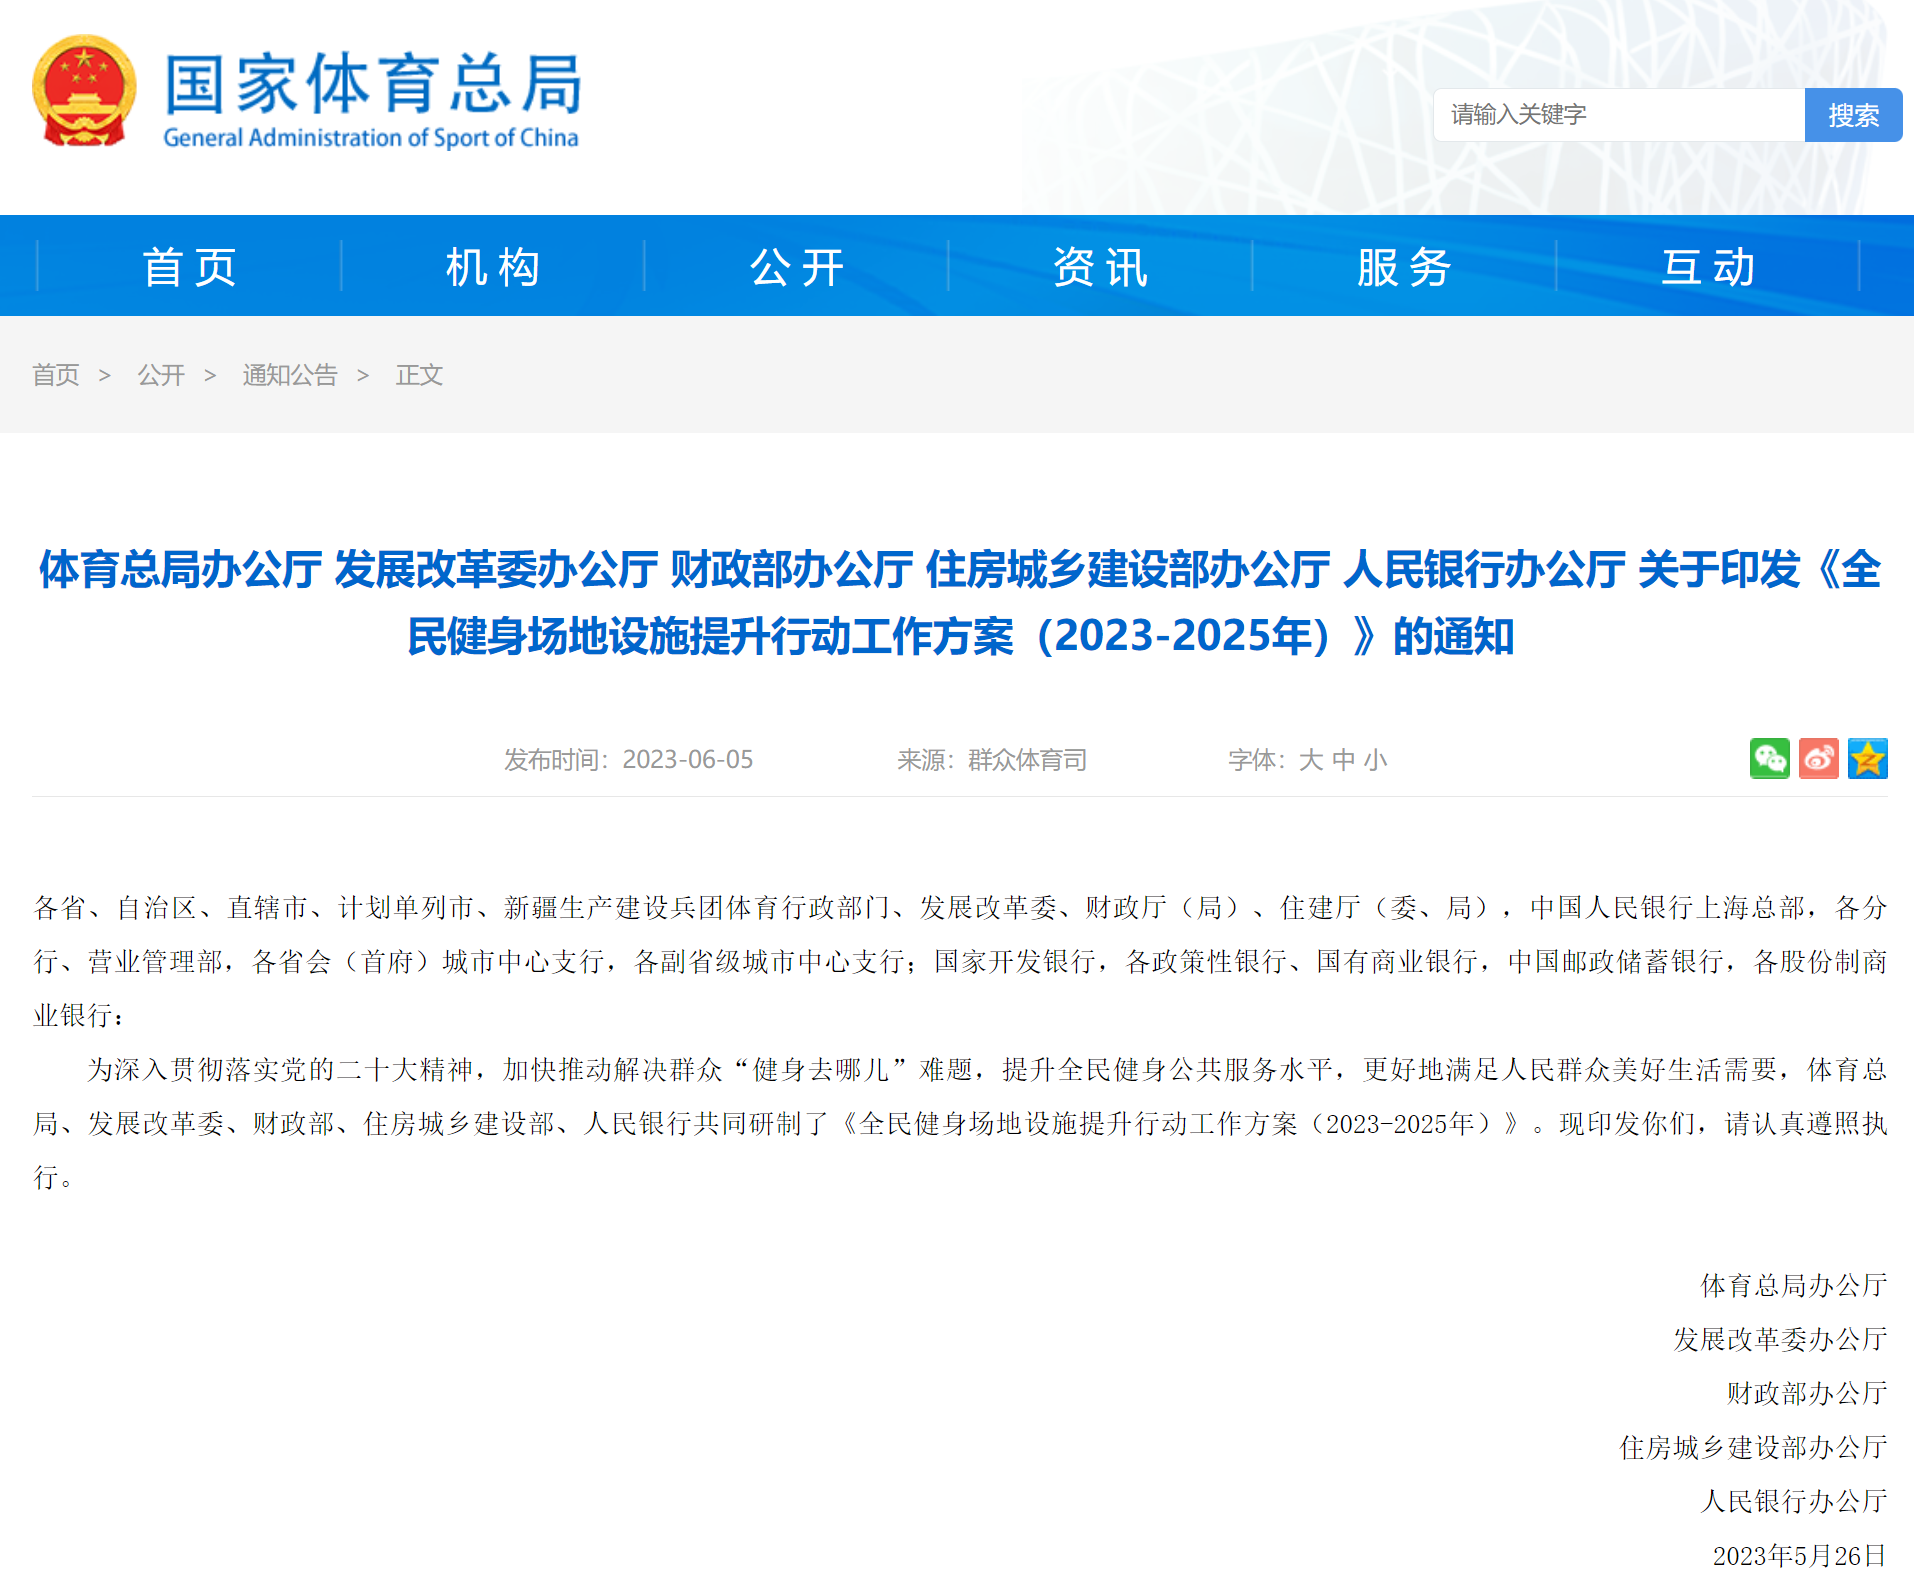Share the article via Weibo icon
Screen dimensions: 1914x1587
(1818, 759)
